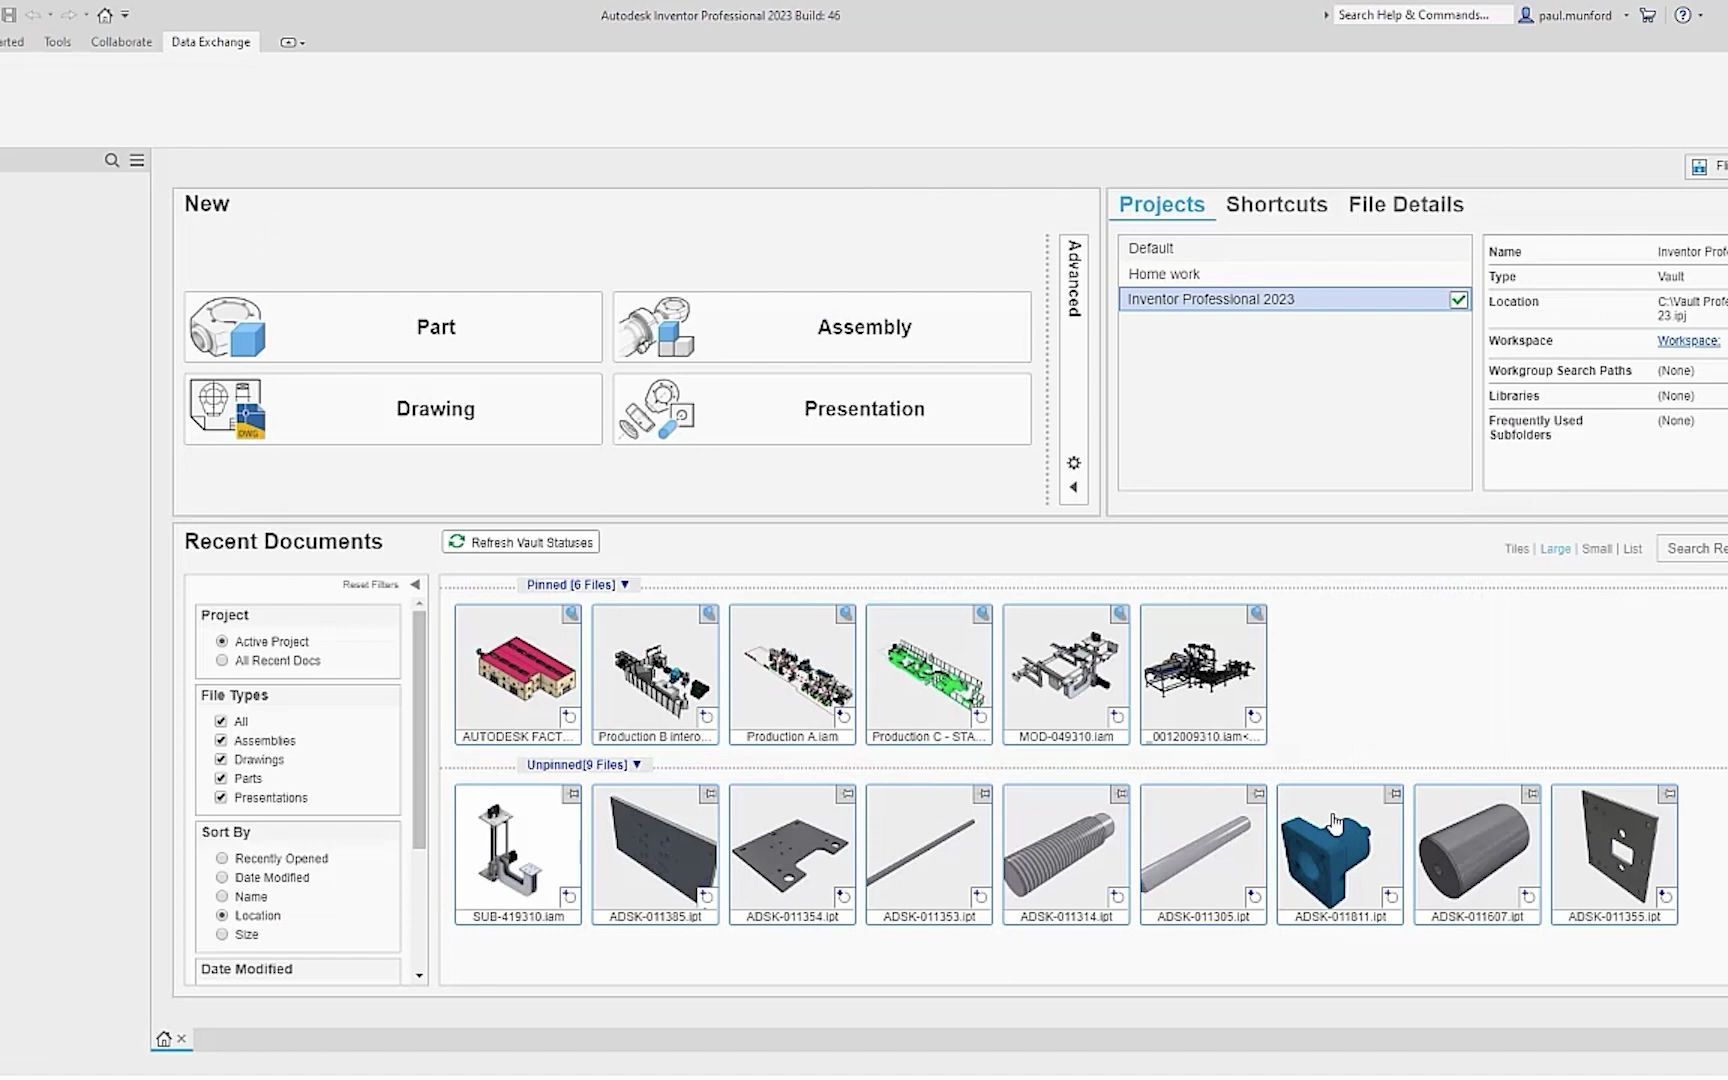Sort by Size radio button
The width and height of the screenshot is (1728, 1080).
coord(222,934)
